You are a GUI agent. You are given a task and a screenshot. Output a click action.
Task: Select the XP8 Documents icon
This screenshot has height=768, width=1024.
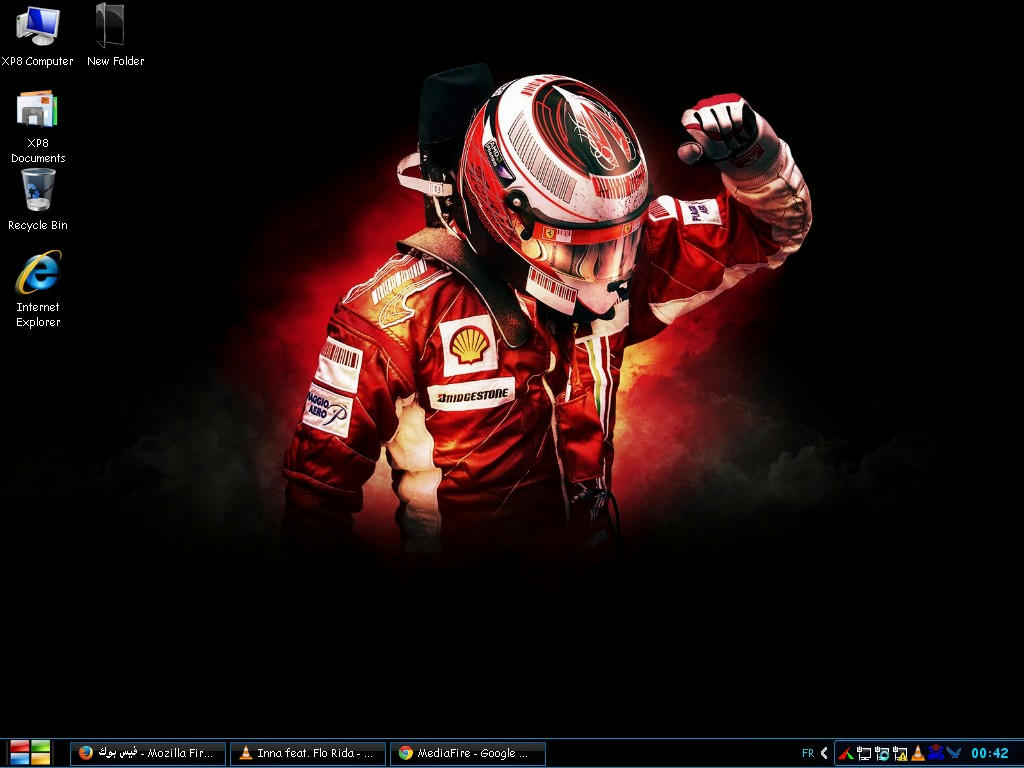tap(37, 127)
